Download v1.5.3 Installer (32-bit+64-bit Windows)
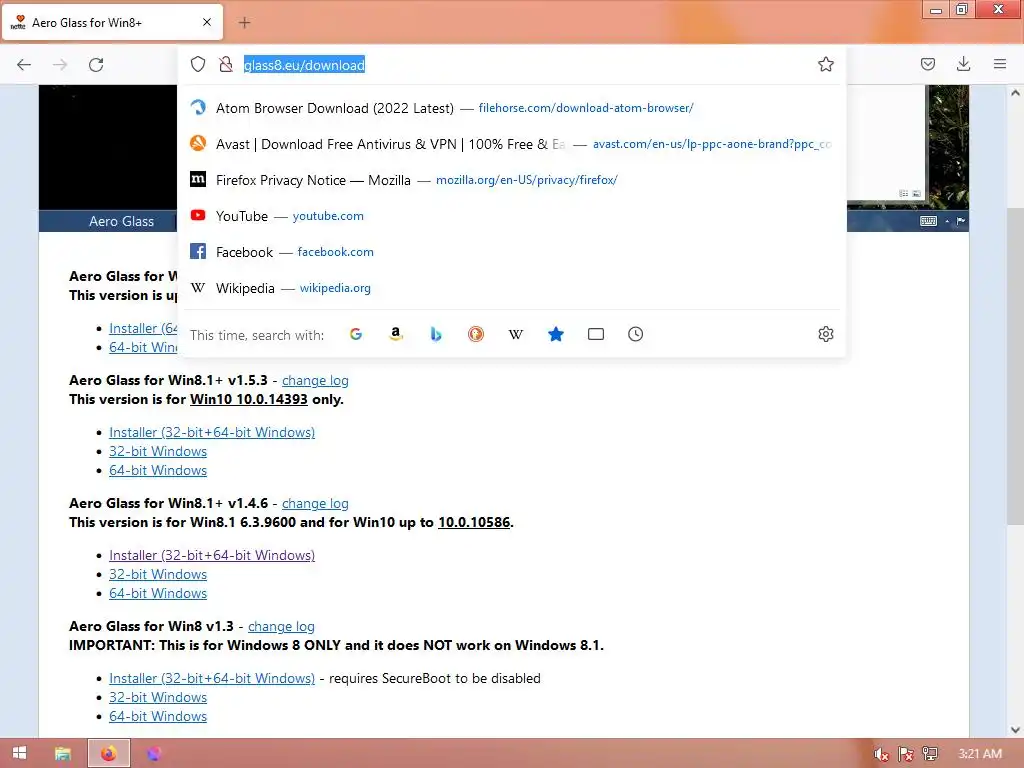The width and height of the screenshot is (1024, 768). click(x=212, y=432)
